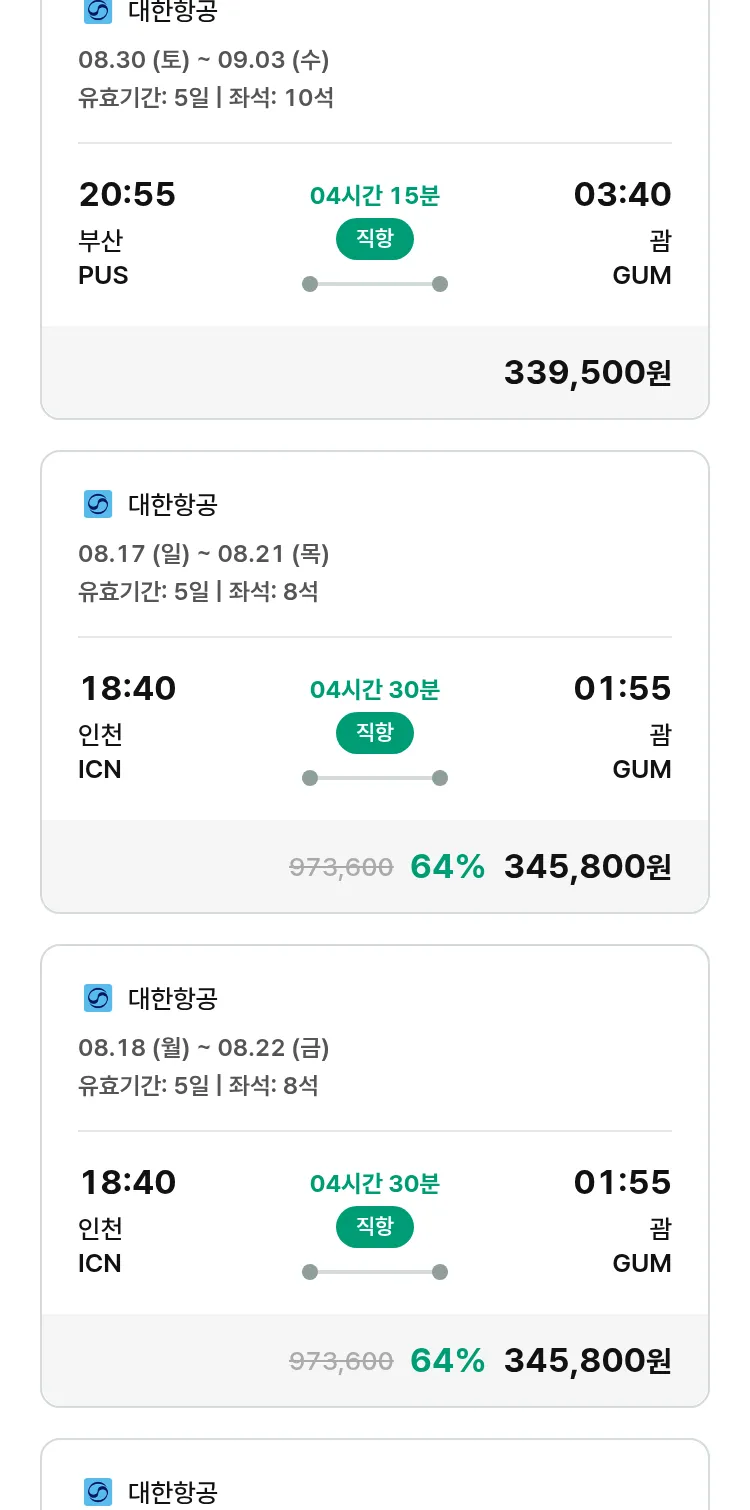Screen dimensions: 750x1510
Task: Click Korean Air logo on 08.18 flight card
Action: coord(98,998)
